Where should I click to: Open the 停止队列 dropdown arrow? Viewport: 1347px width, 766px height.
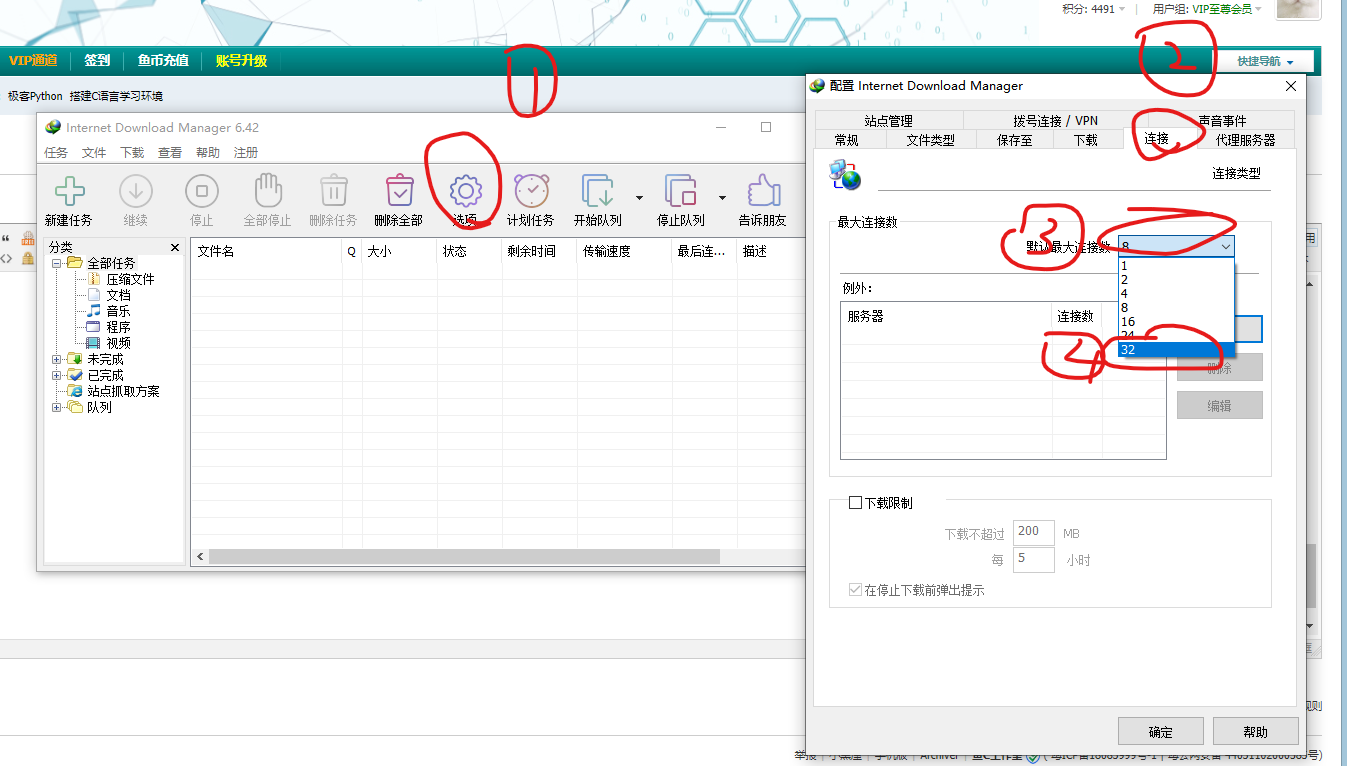pos(722,197)
